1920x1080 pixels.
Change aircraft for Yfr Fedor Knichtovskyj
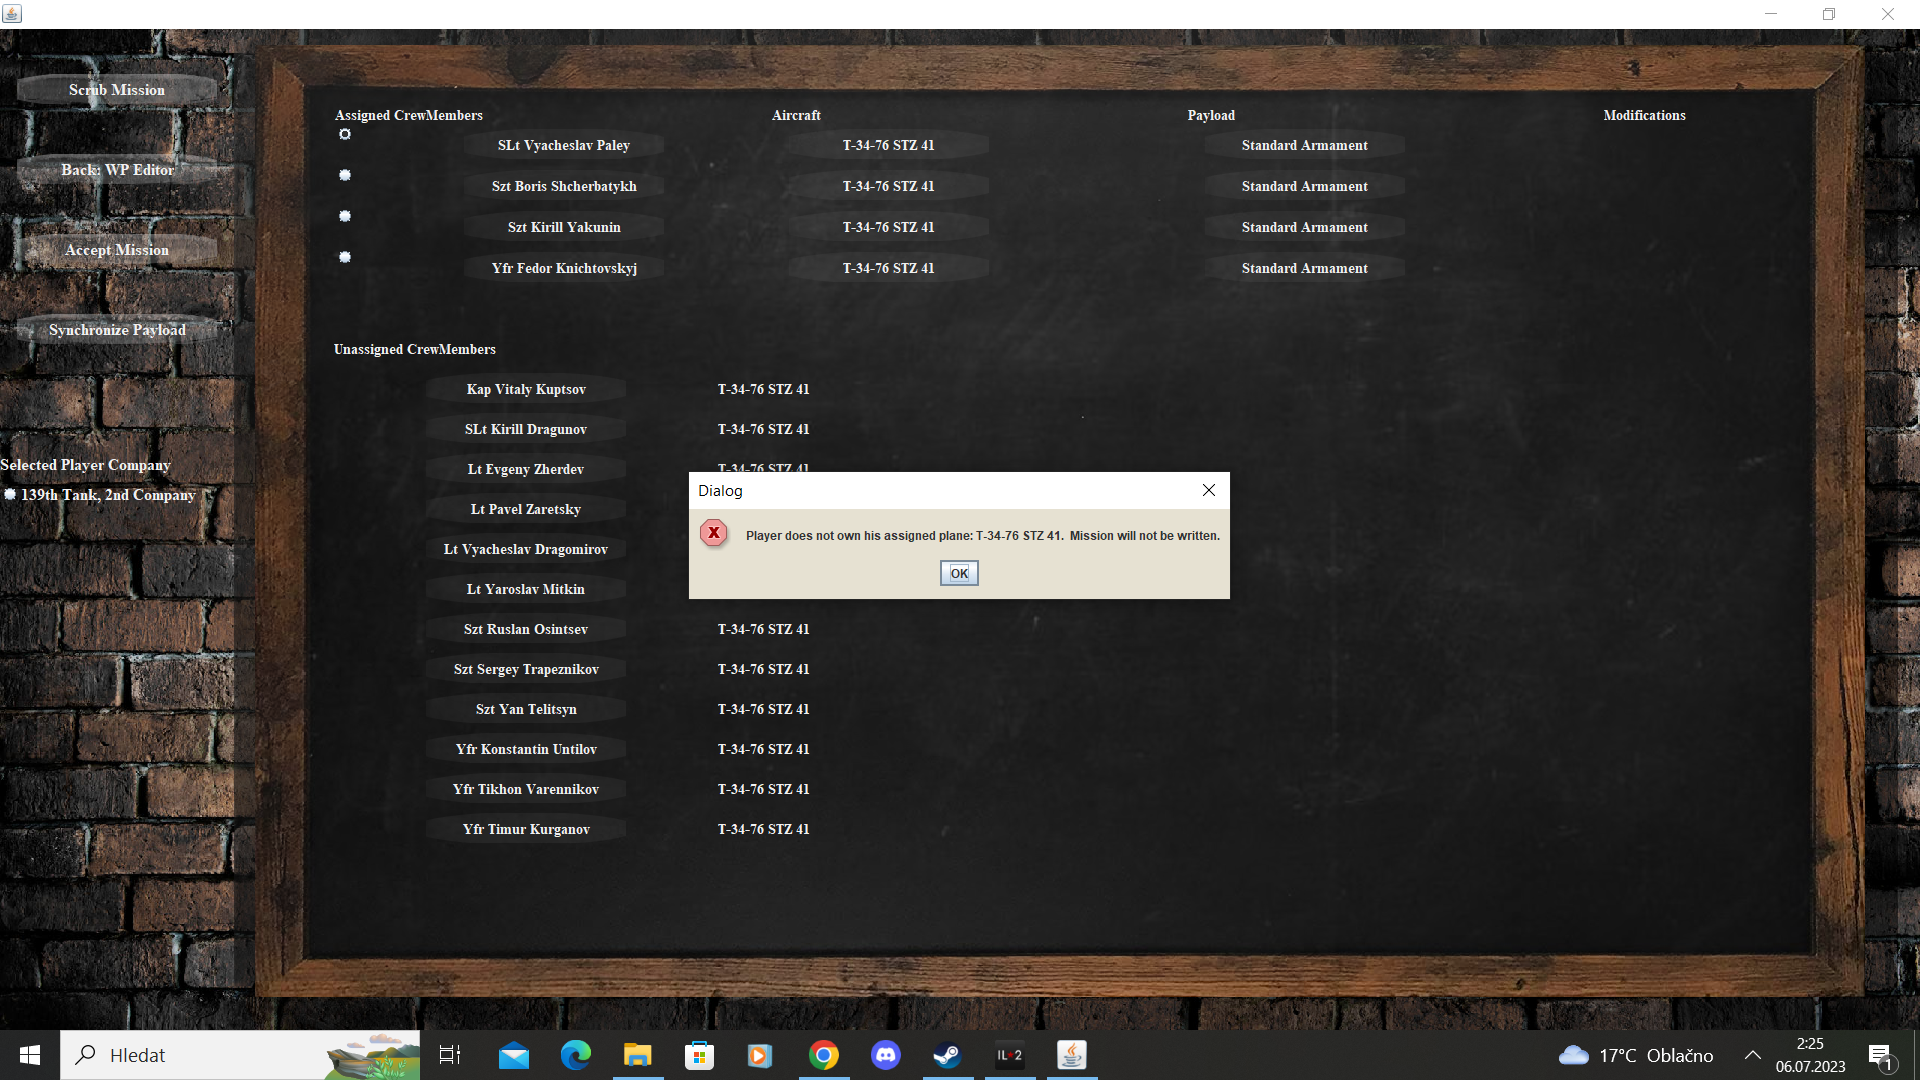click(888, 268)
